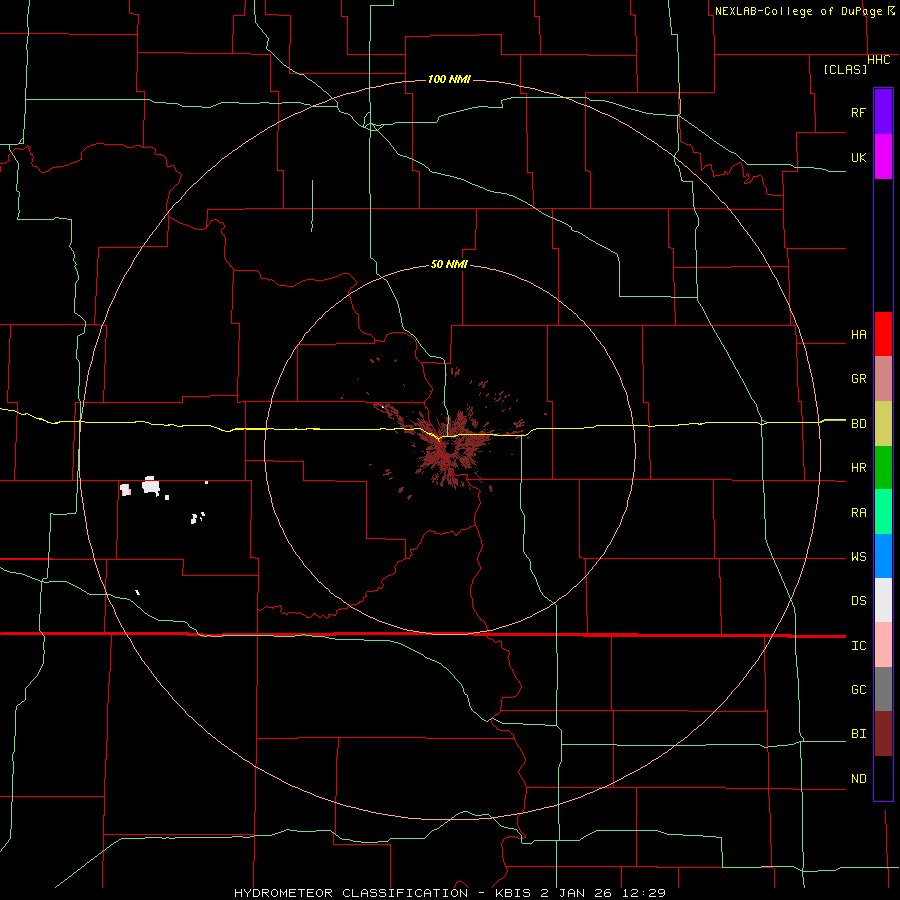Click the HA legend label

pyautogui.click(x=858, y=335)
